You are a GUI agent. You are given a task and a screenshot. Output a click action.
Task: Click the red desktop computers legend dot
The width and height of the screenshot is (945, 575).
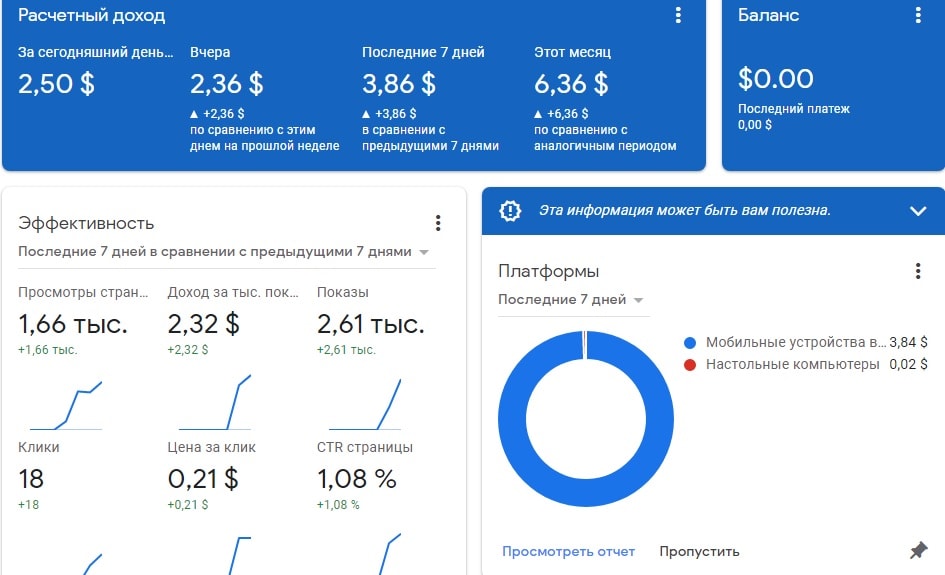click(x=690, y=365)
